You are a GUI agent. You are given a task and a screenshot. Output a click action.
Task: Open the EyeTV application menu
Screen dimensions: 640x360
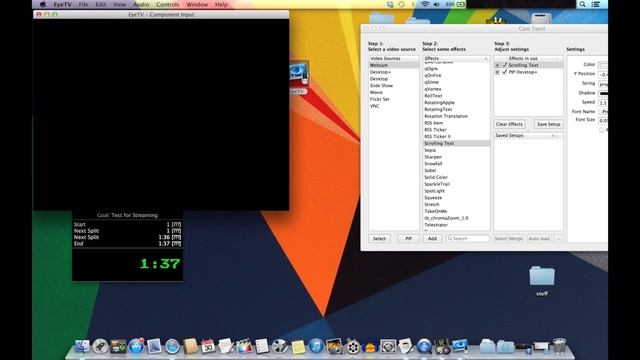pyautogui.click(x=62, y=4)
